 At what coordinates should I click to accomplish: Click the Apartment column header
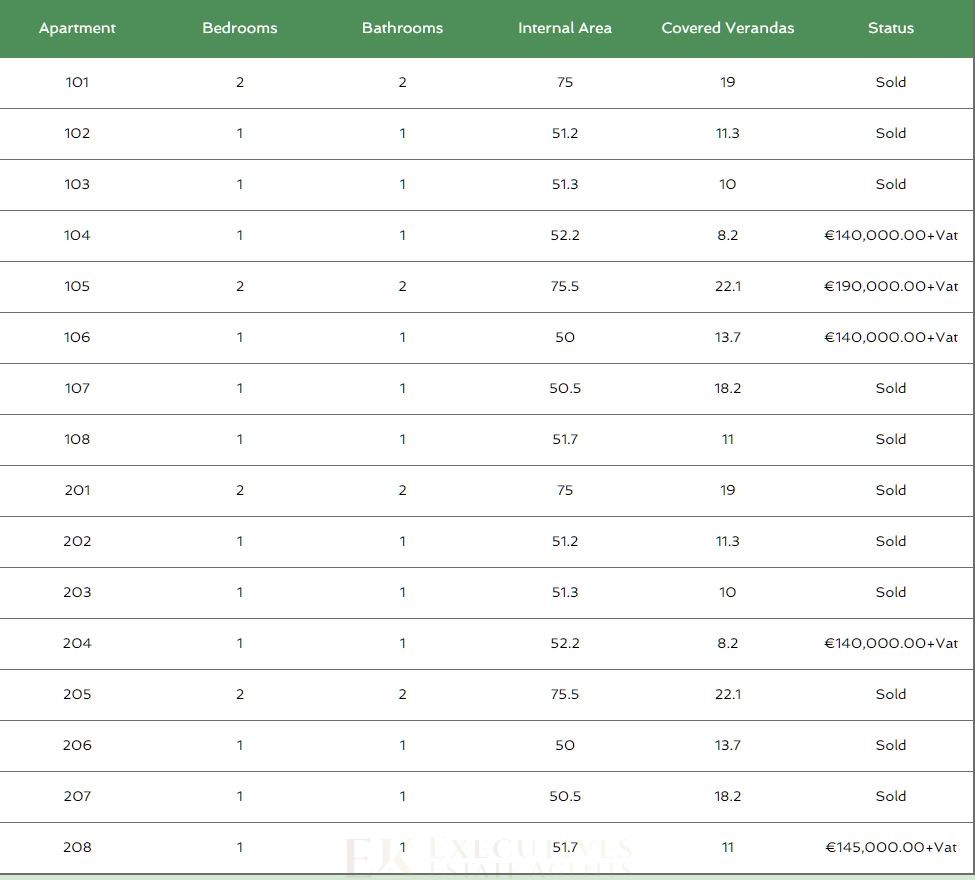[x=77, y=28]
